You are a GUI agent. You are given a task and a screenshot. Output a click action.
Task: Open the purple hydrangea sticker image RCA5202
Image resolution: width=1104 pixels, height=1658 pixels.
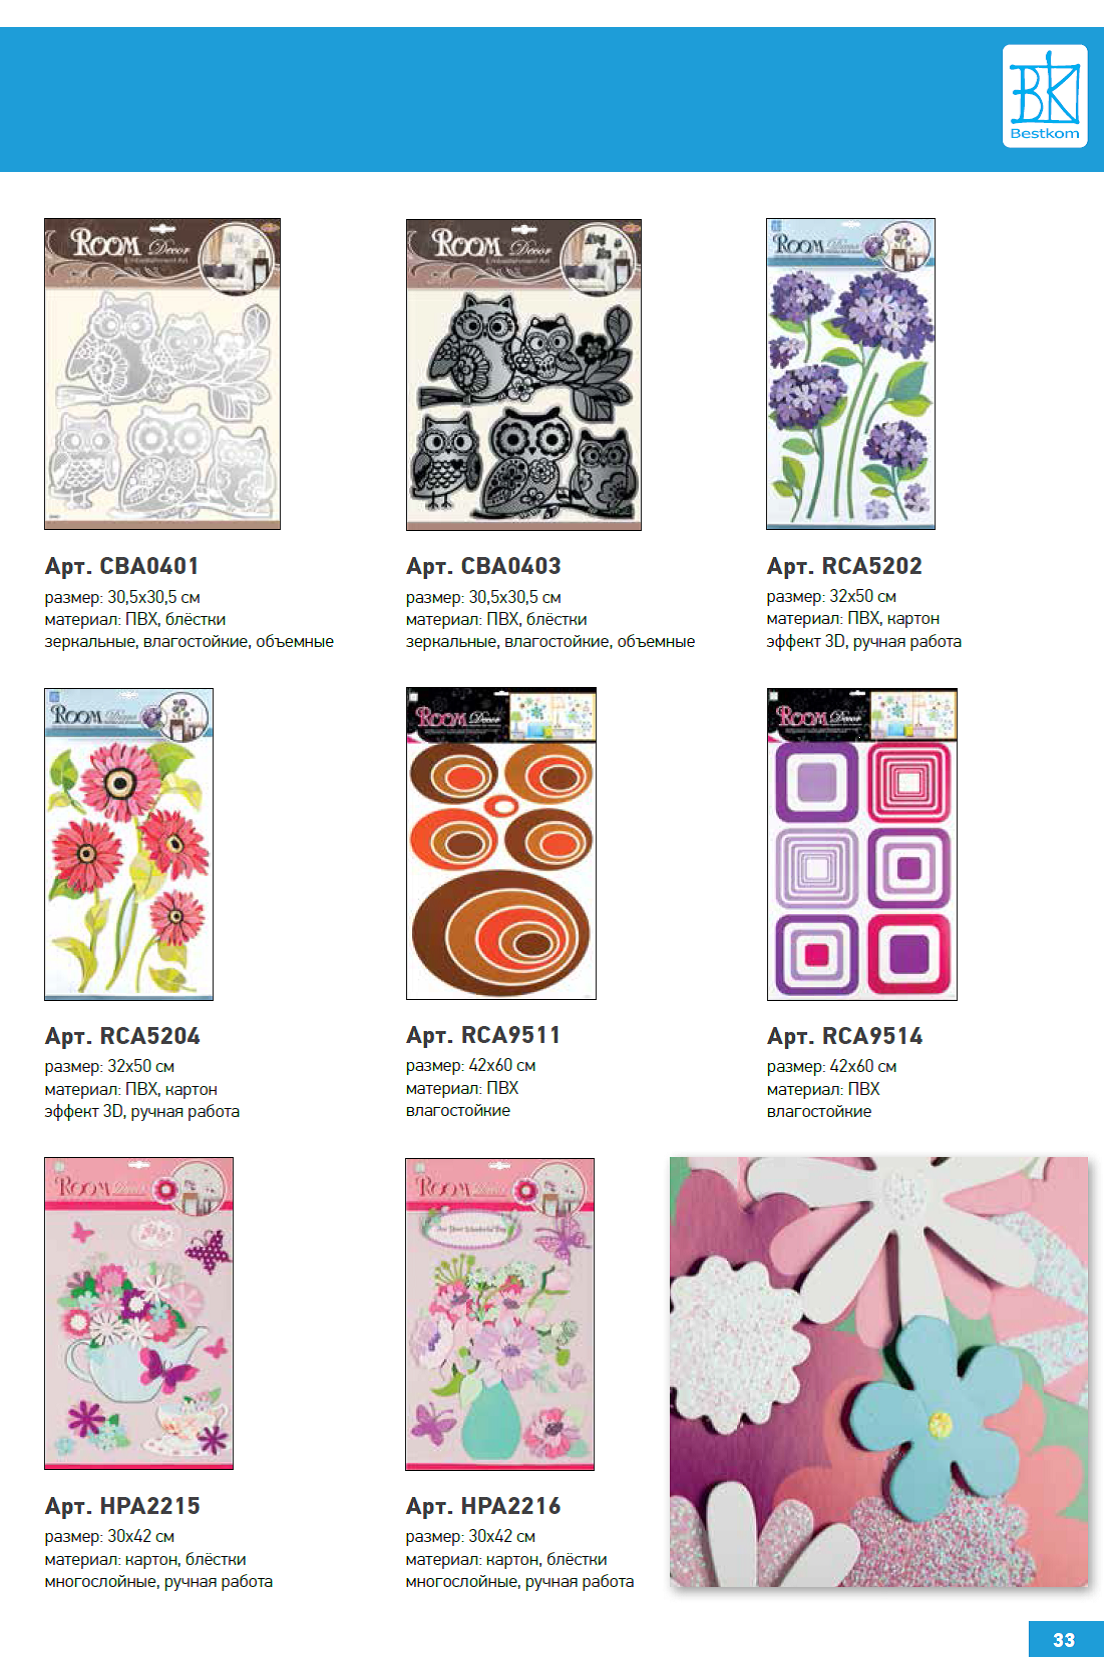coord(851,373)
